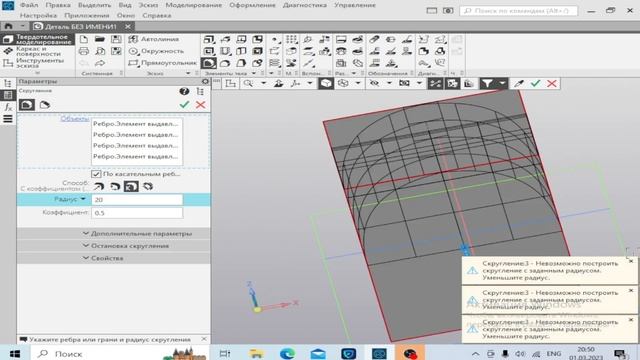
Task: Click the Объекты link in Параметры panel
Action: pos(74,119)
